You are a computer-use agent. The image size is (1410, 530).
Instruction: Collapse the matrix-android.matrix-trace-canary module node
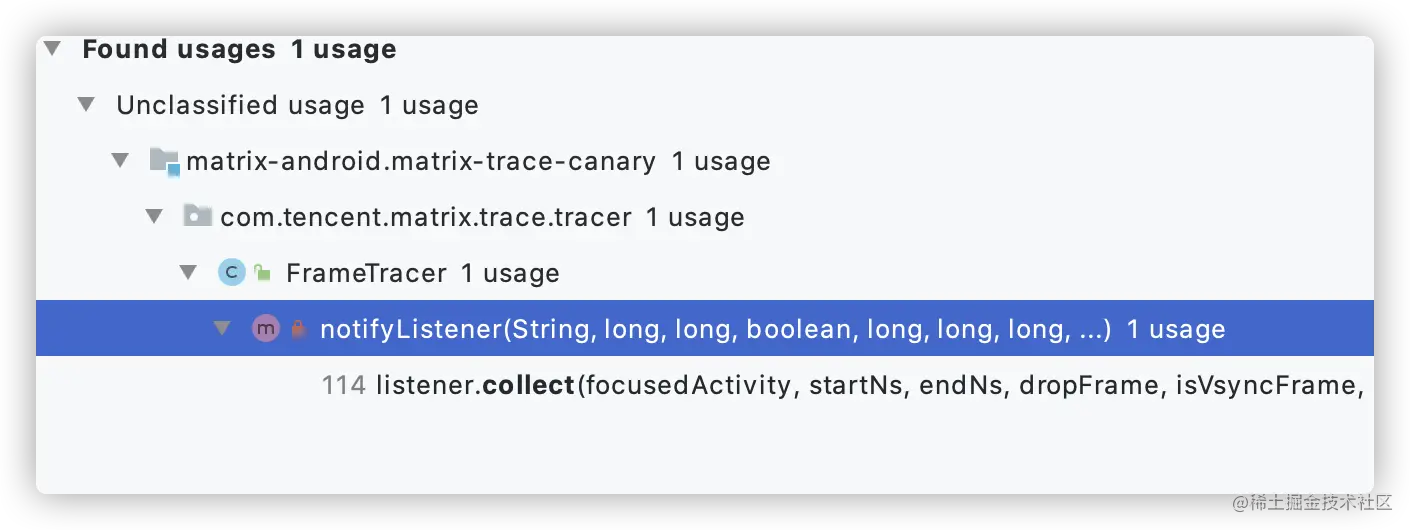[121, 161]
